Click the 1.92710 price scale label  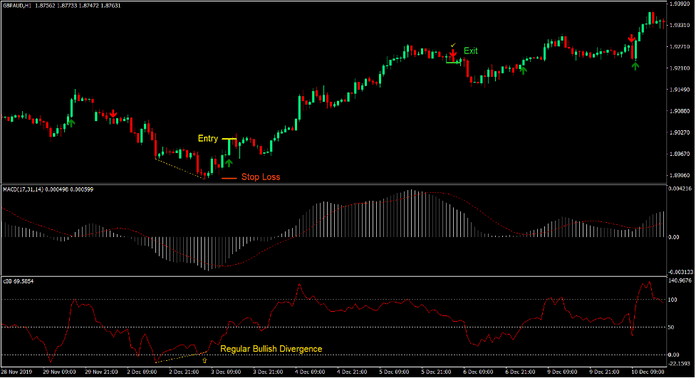coord(680,47)
